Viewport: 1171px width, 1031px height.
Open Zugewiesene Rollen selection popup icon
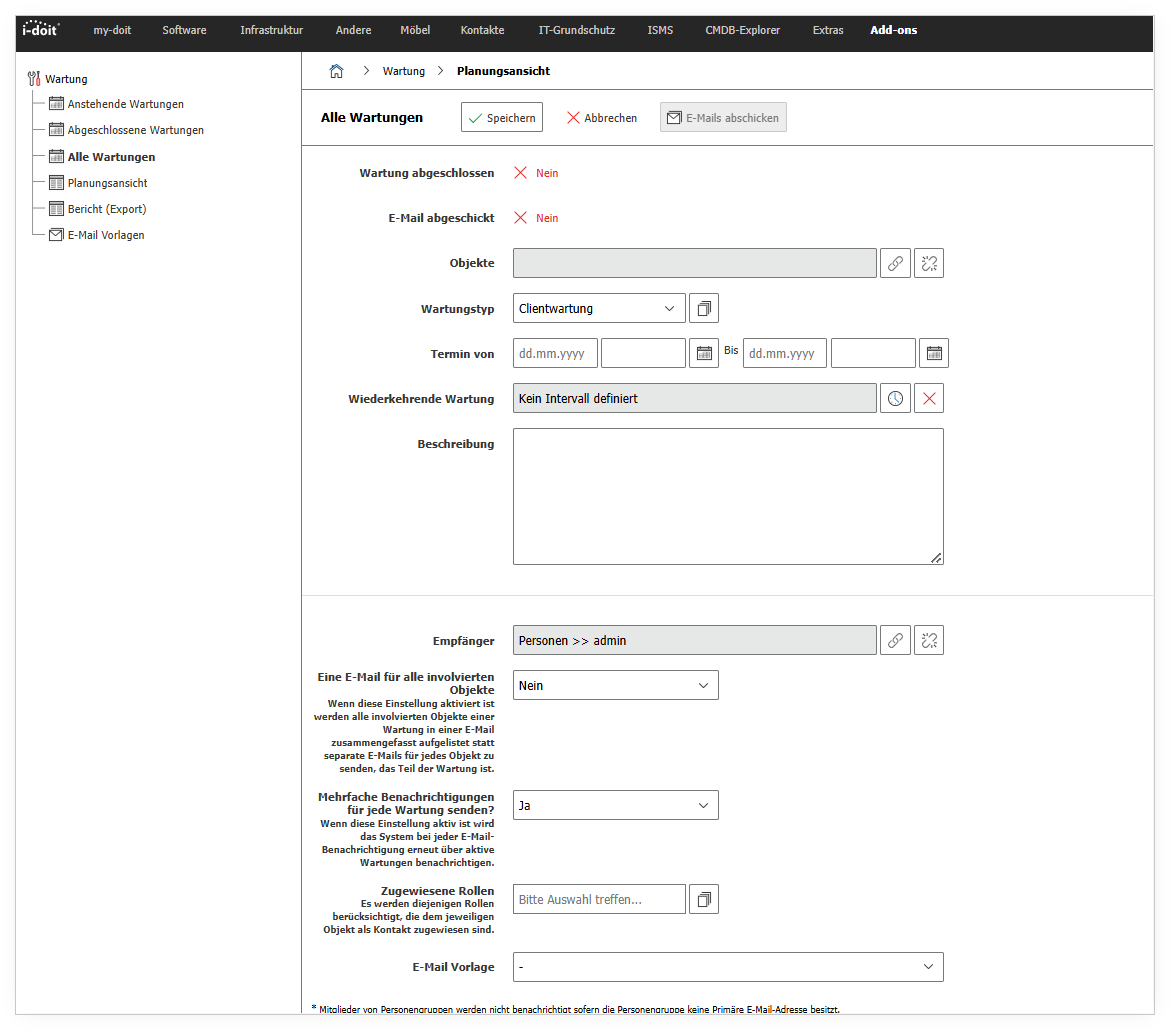tap(704, 899)
